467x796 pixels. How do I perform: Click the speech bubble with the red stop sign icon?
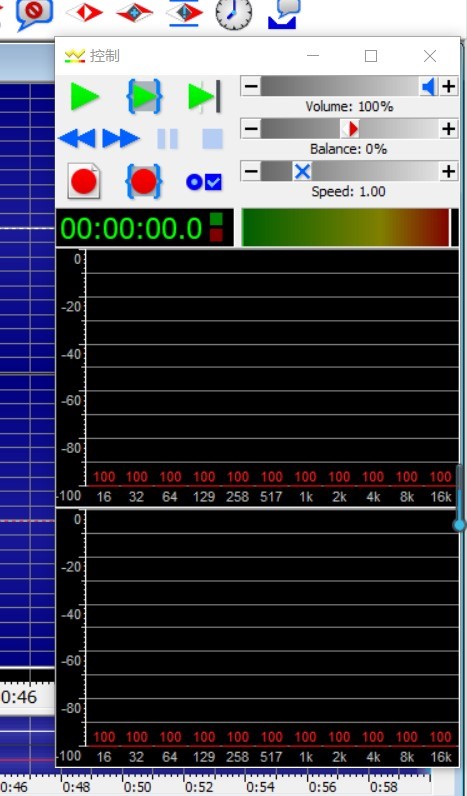click(x=34, y=13)
